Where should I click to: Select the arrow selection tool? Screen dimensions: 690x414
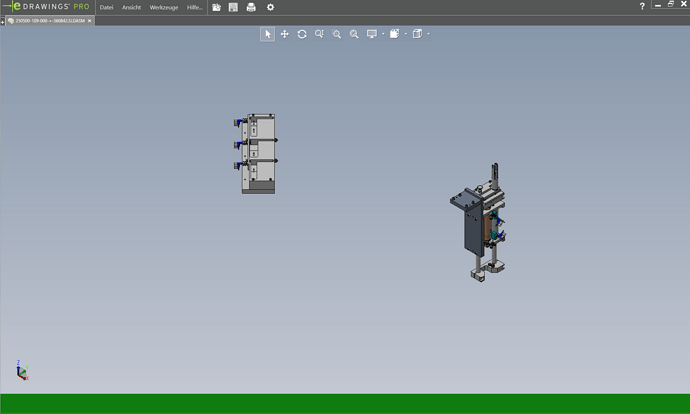tap(267, 34)
